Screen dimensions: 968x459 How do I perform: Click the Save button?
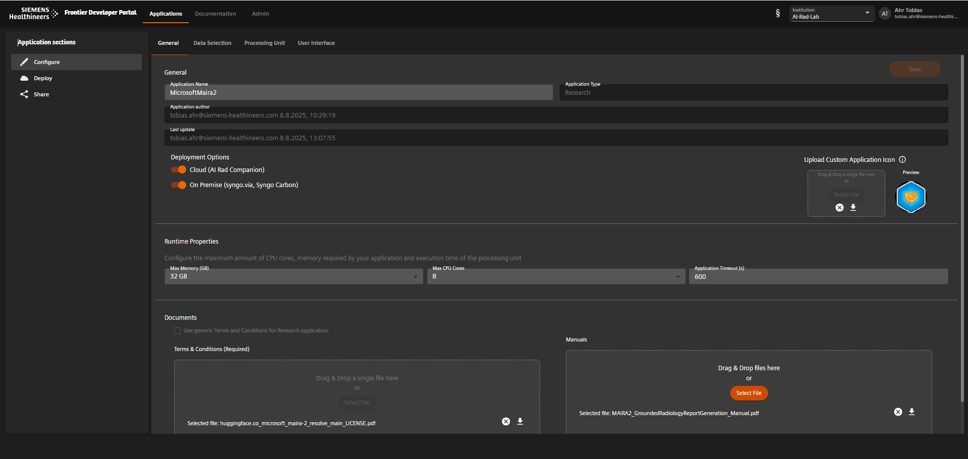(x=915, y=69)
